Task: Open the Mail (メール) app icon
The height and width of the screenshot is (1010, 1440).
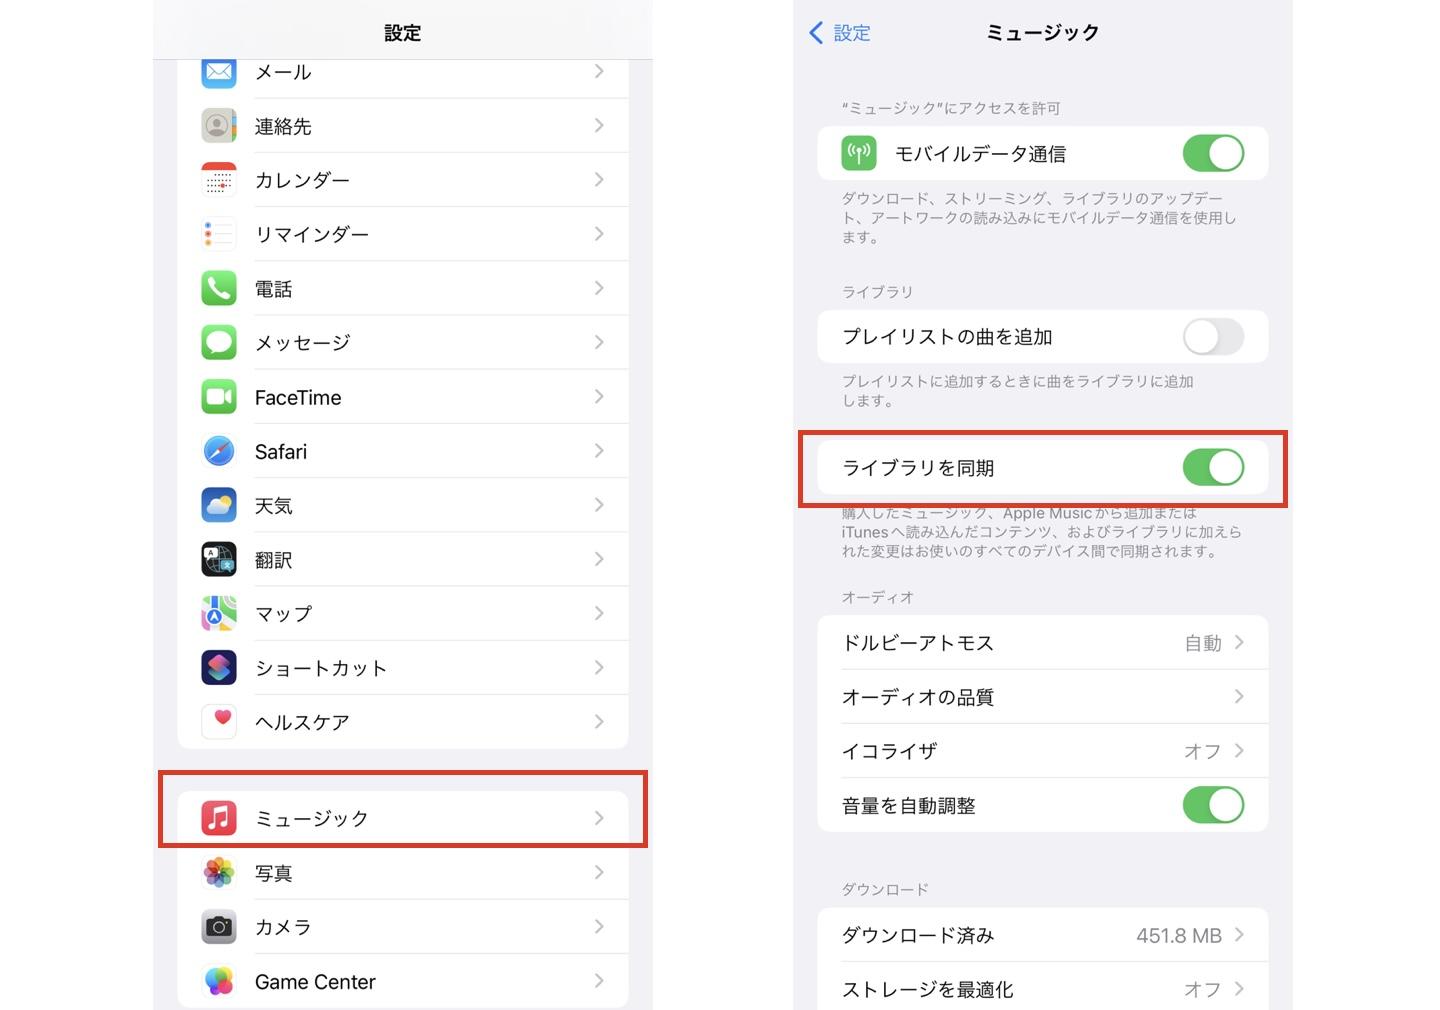Action: point(219,72)
